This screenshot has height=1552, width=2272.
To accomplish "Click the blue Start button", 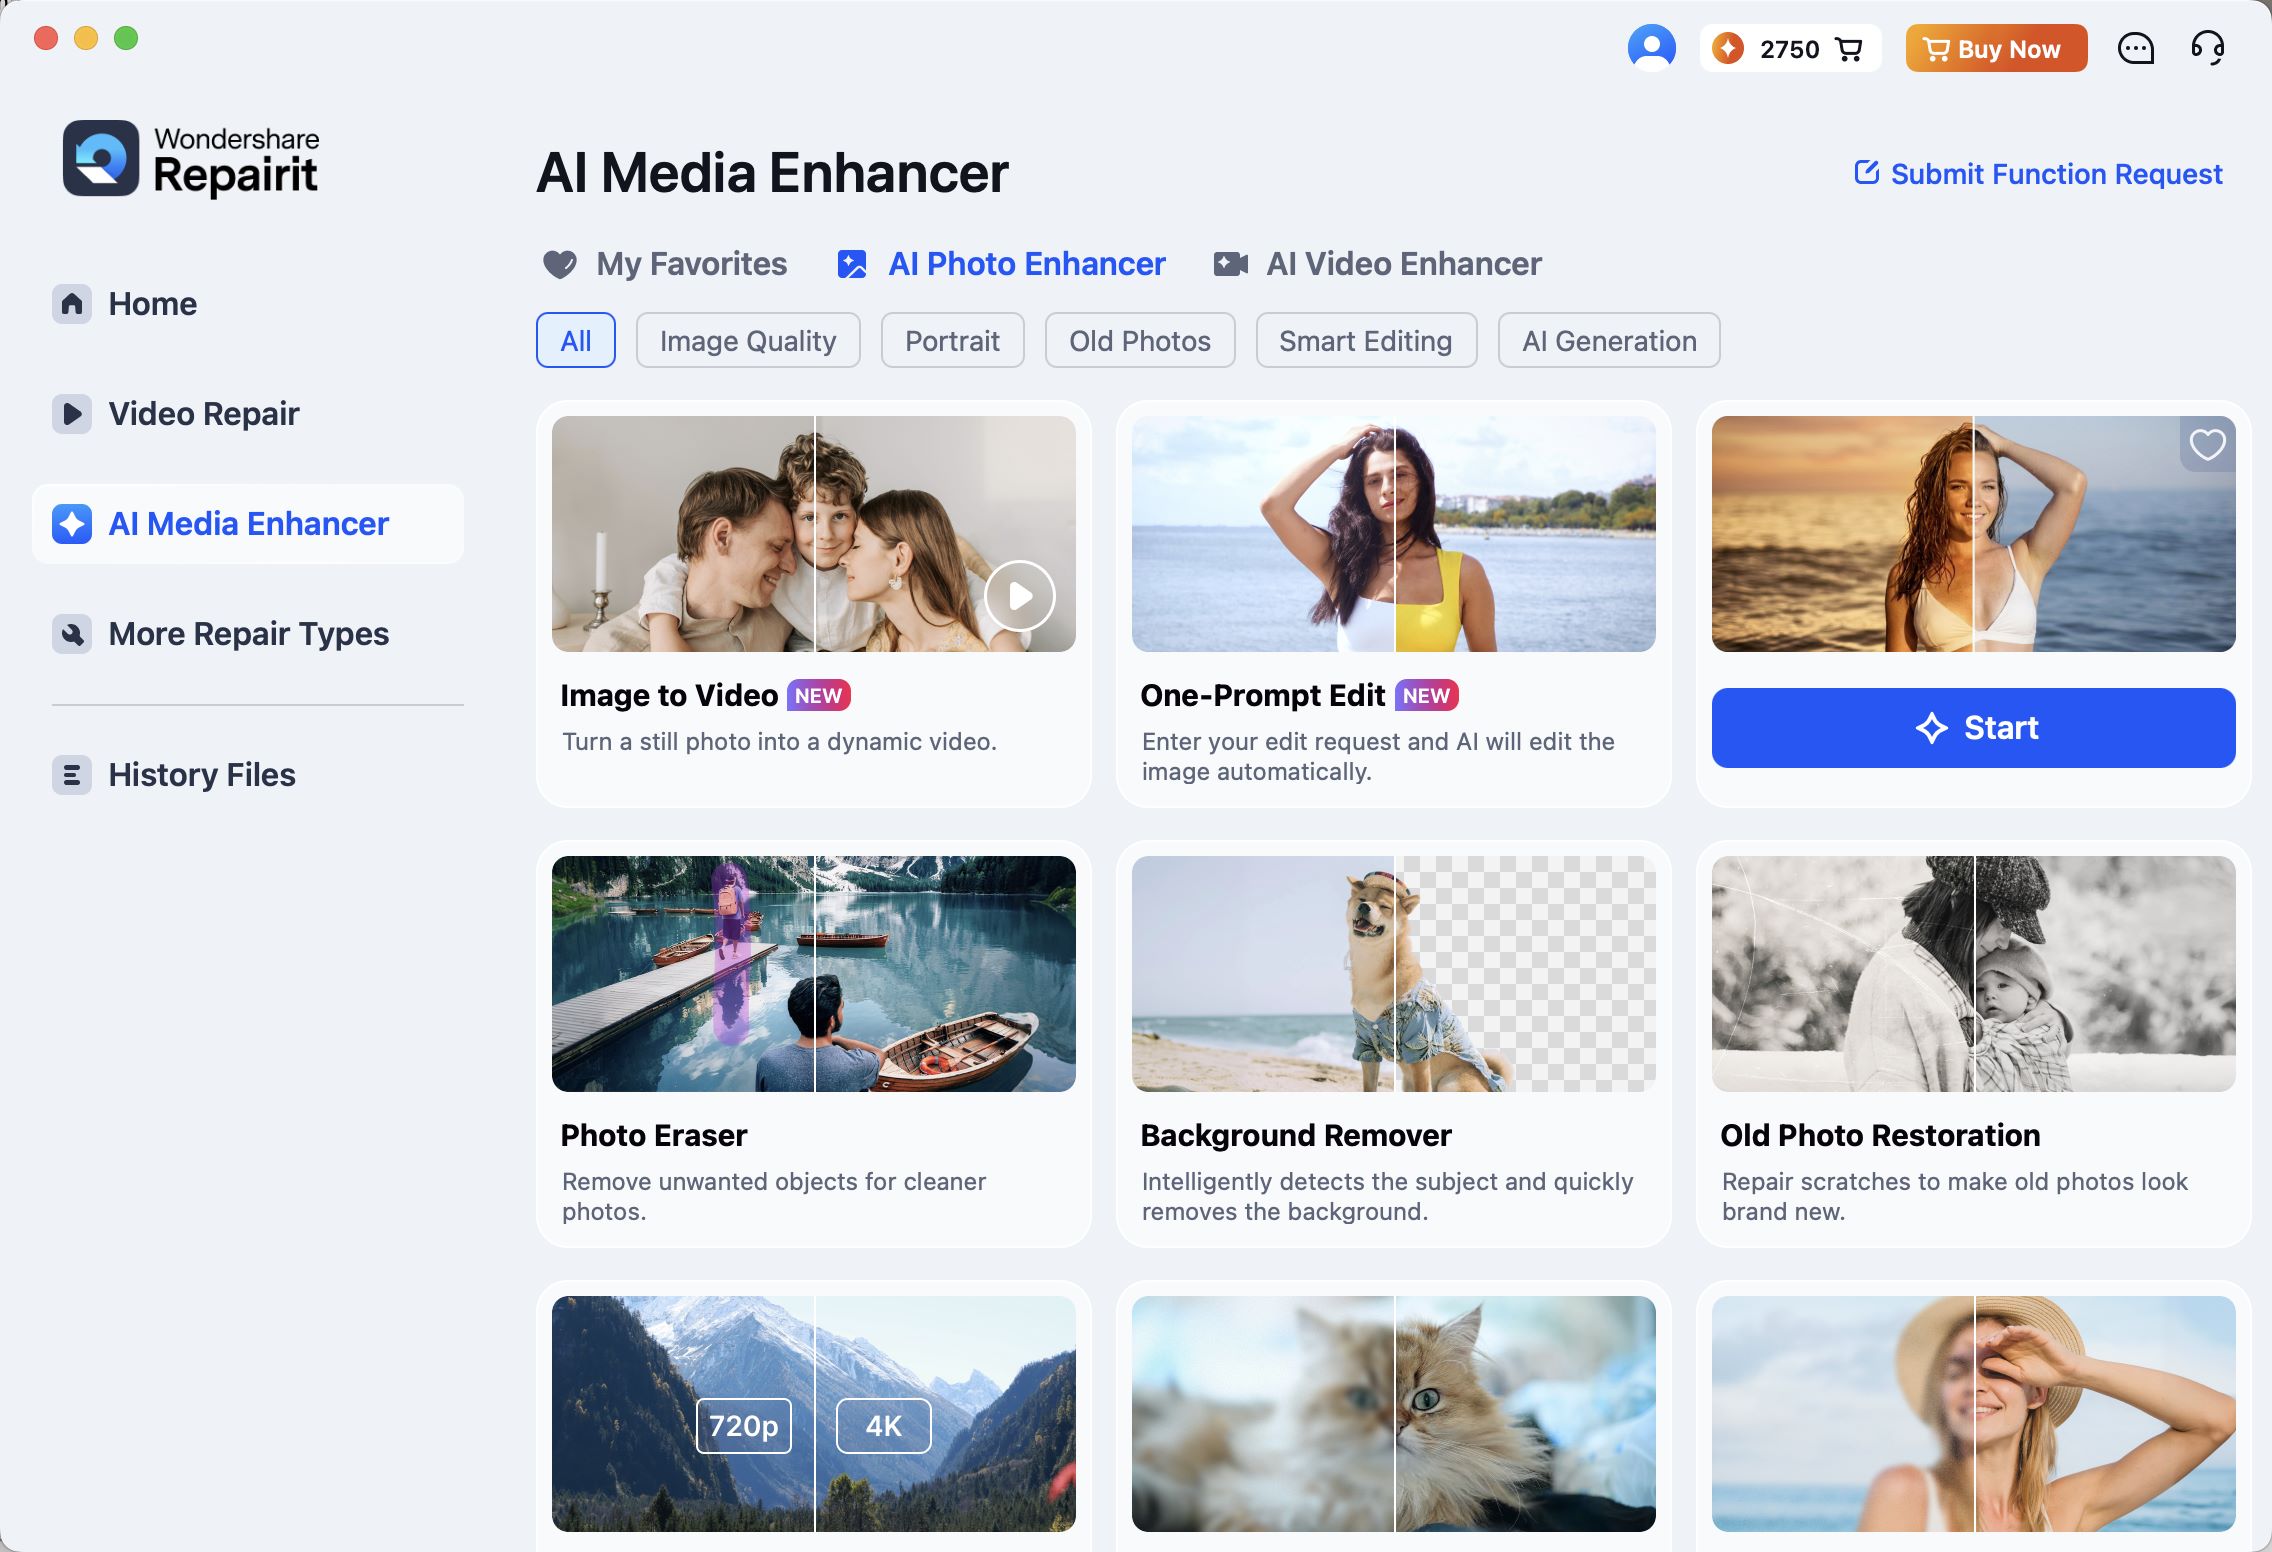I will (x=1974, y=728).
